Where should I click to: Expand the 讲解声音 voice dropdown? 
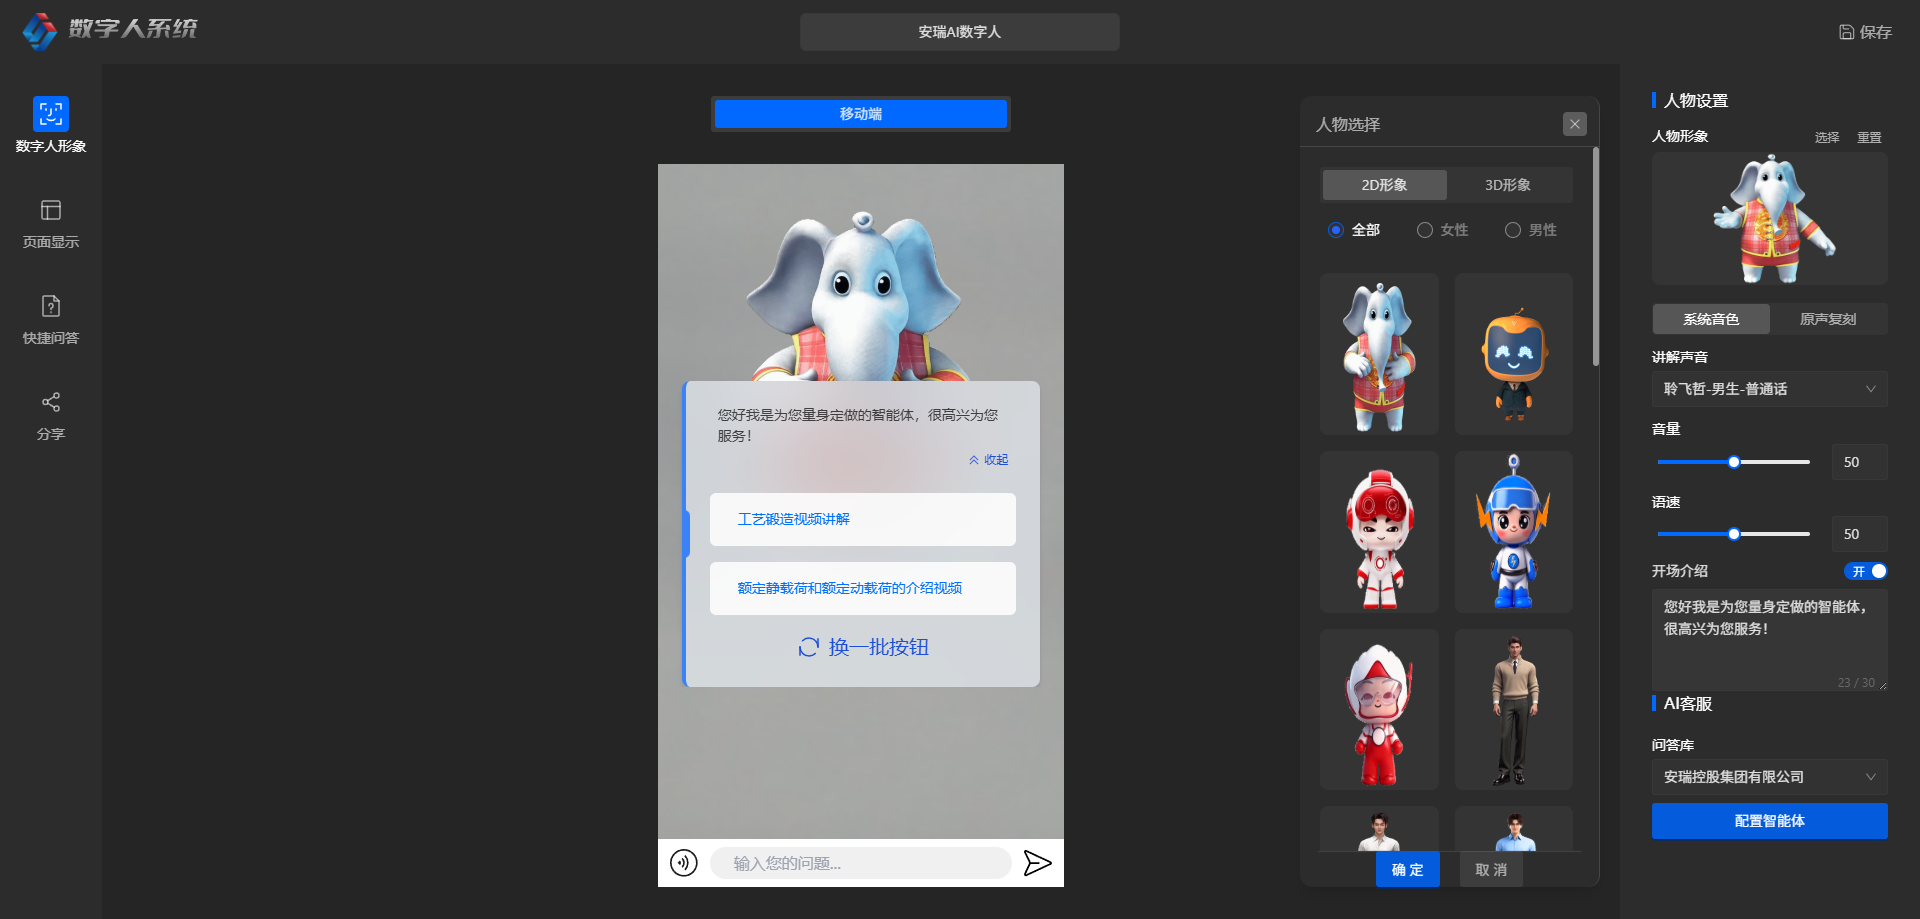1768,389
